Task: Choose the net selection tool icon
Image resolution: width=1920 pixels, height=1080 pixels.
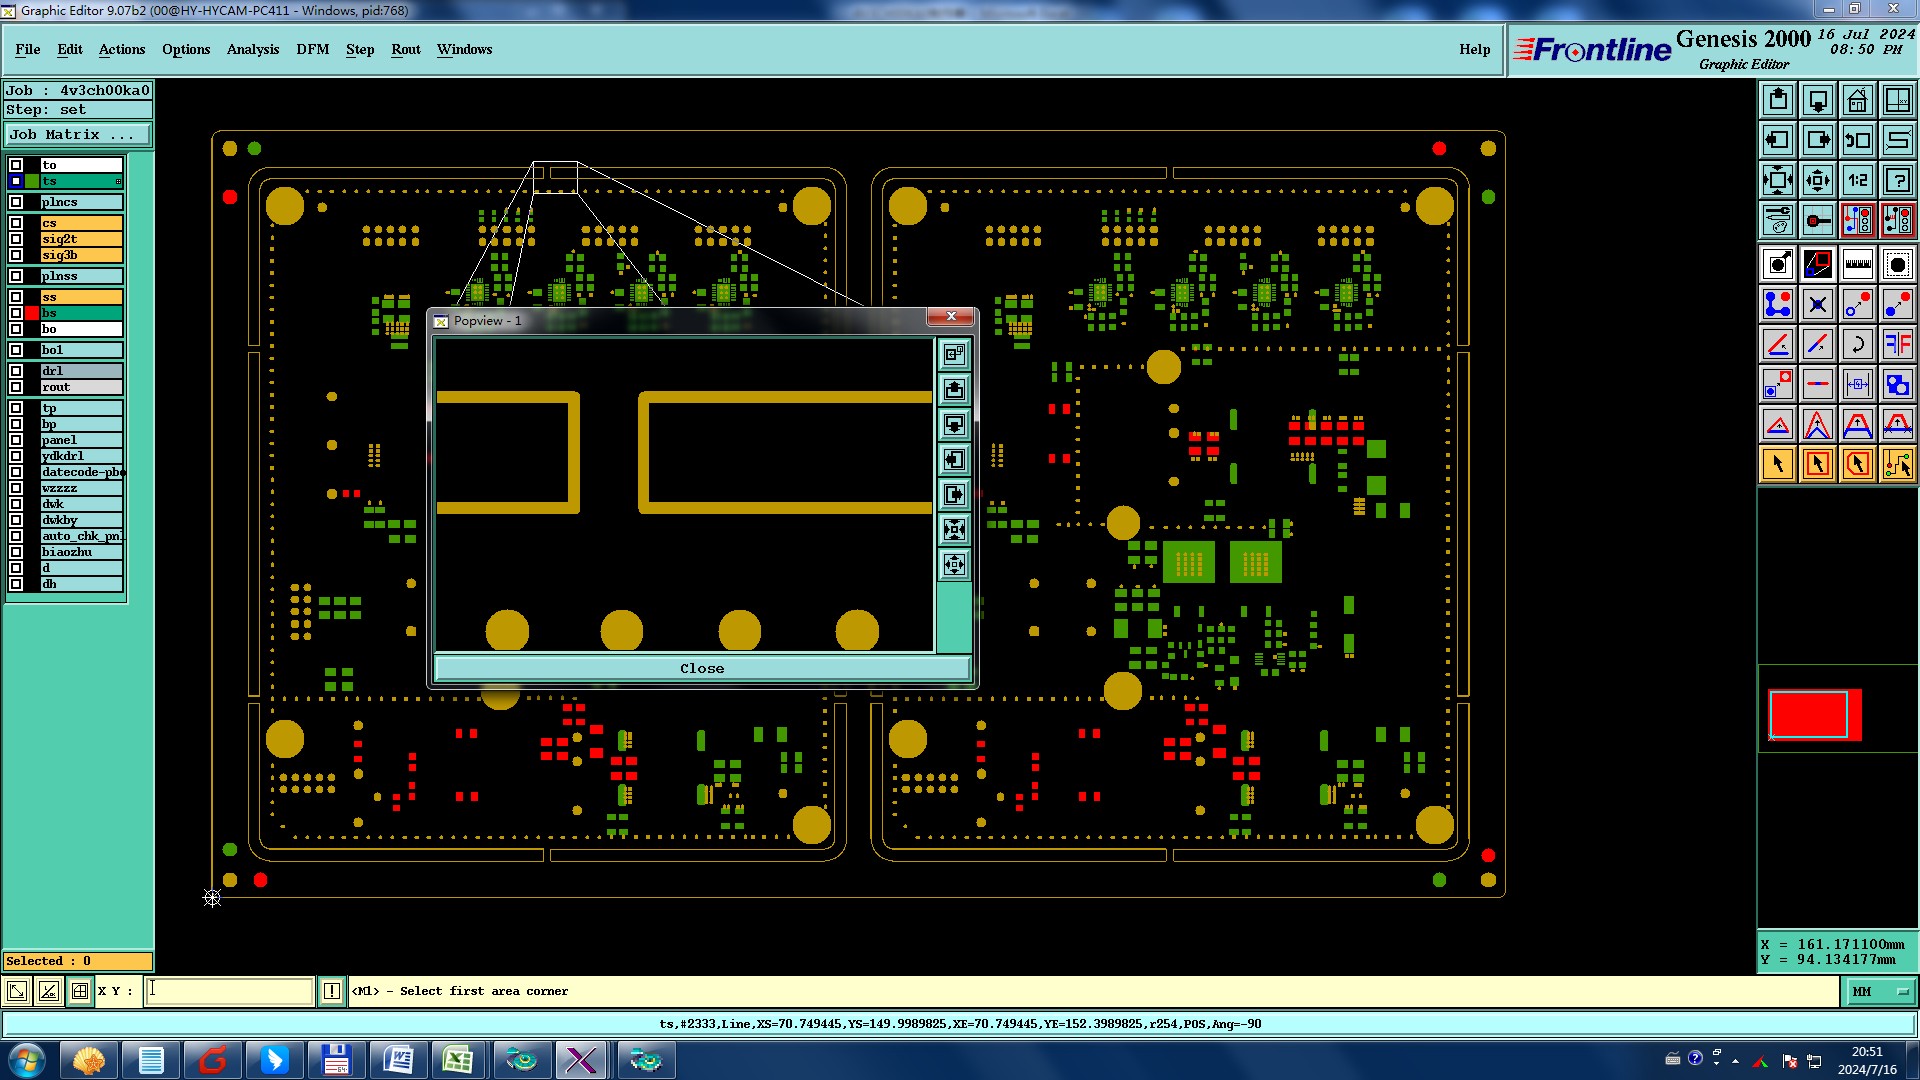Action: tap(1897, 464)
